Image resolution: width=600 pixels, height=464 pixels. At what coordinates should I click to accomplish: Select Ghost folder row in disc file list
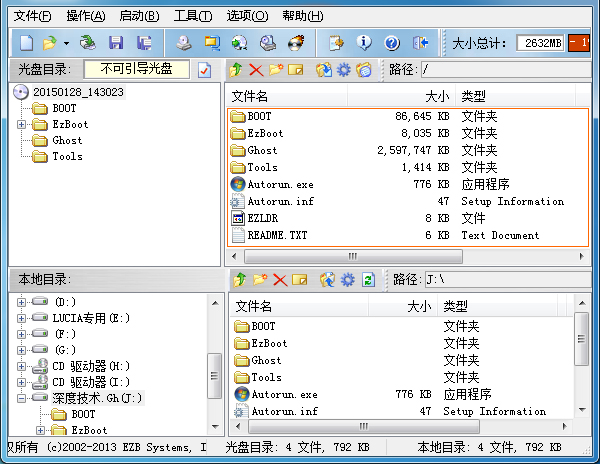(408, 150)
